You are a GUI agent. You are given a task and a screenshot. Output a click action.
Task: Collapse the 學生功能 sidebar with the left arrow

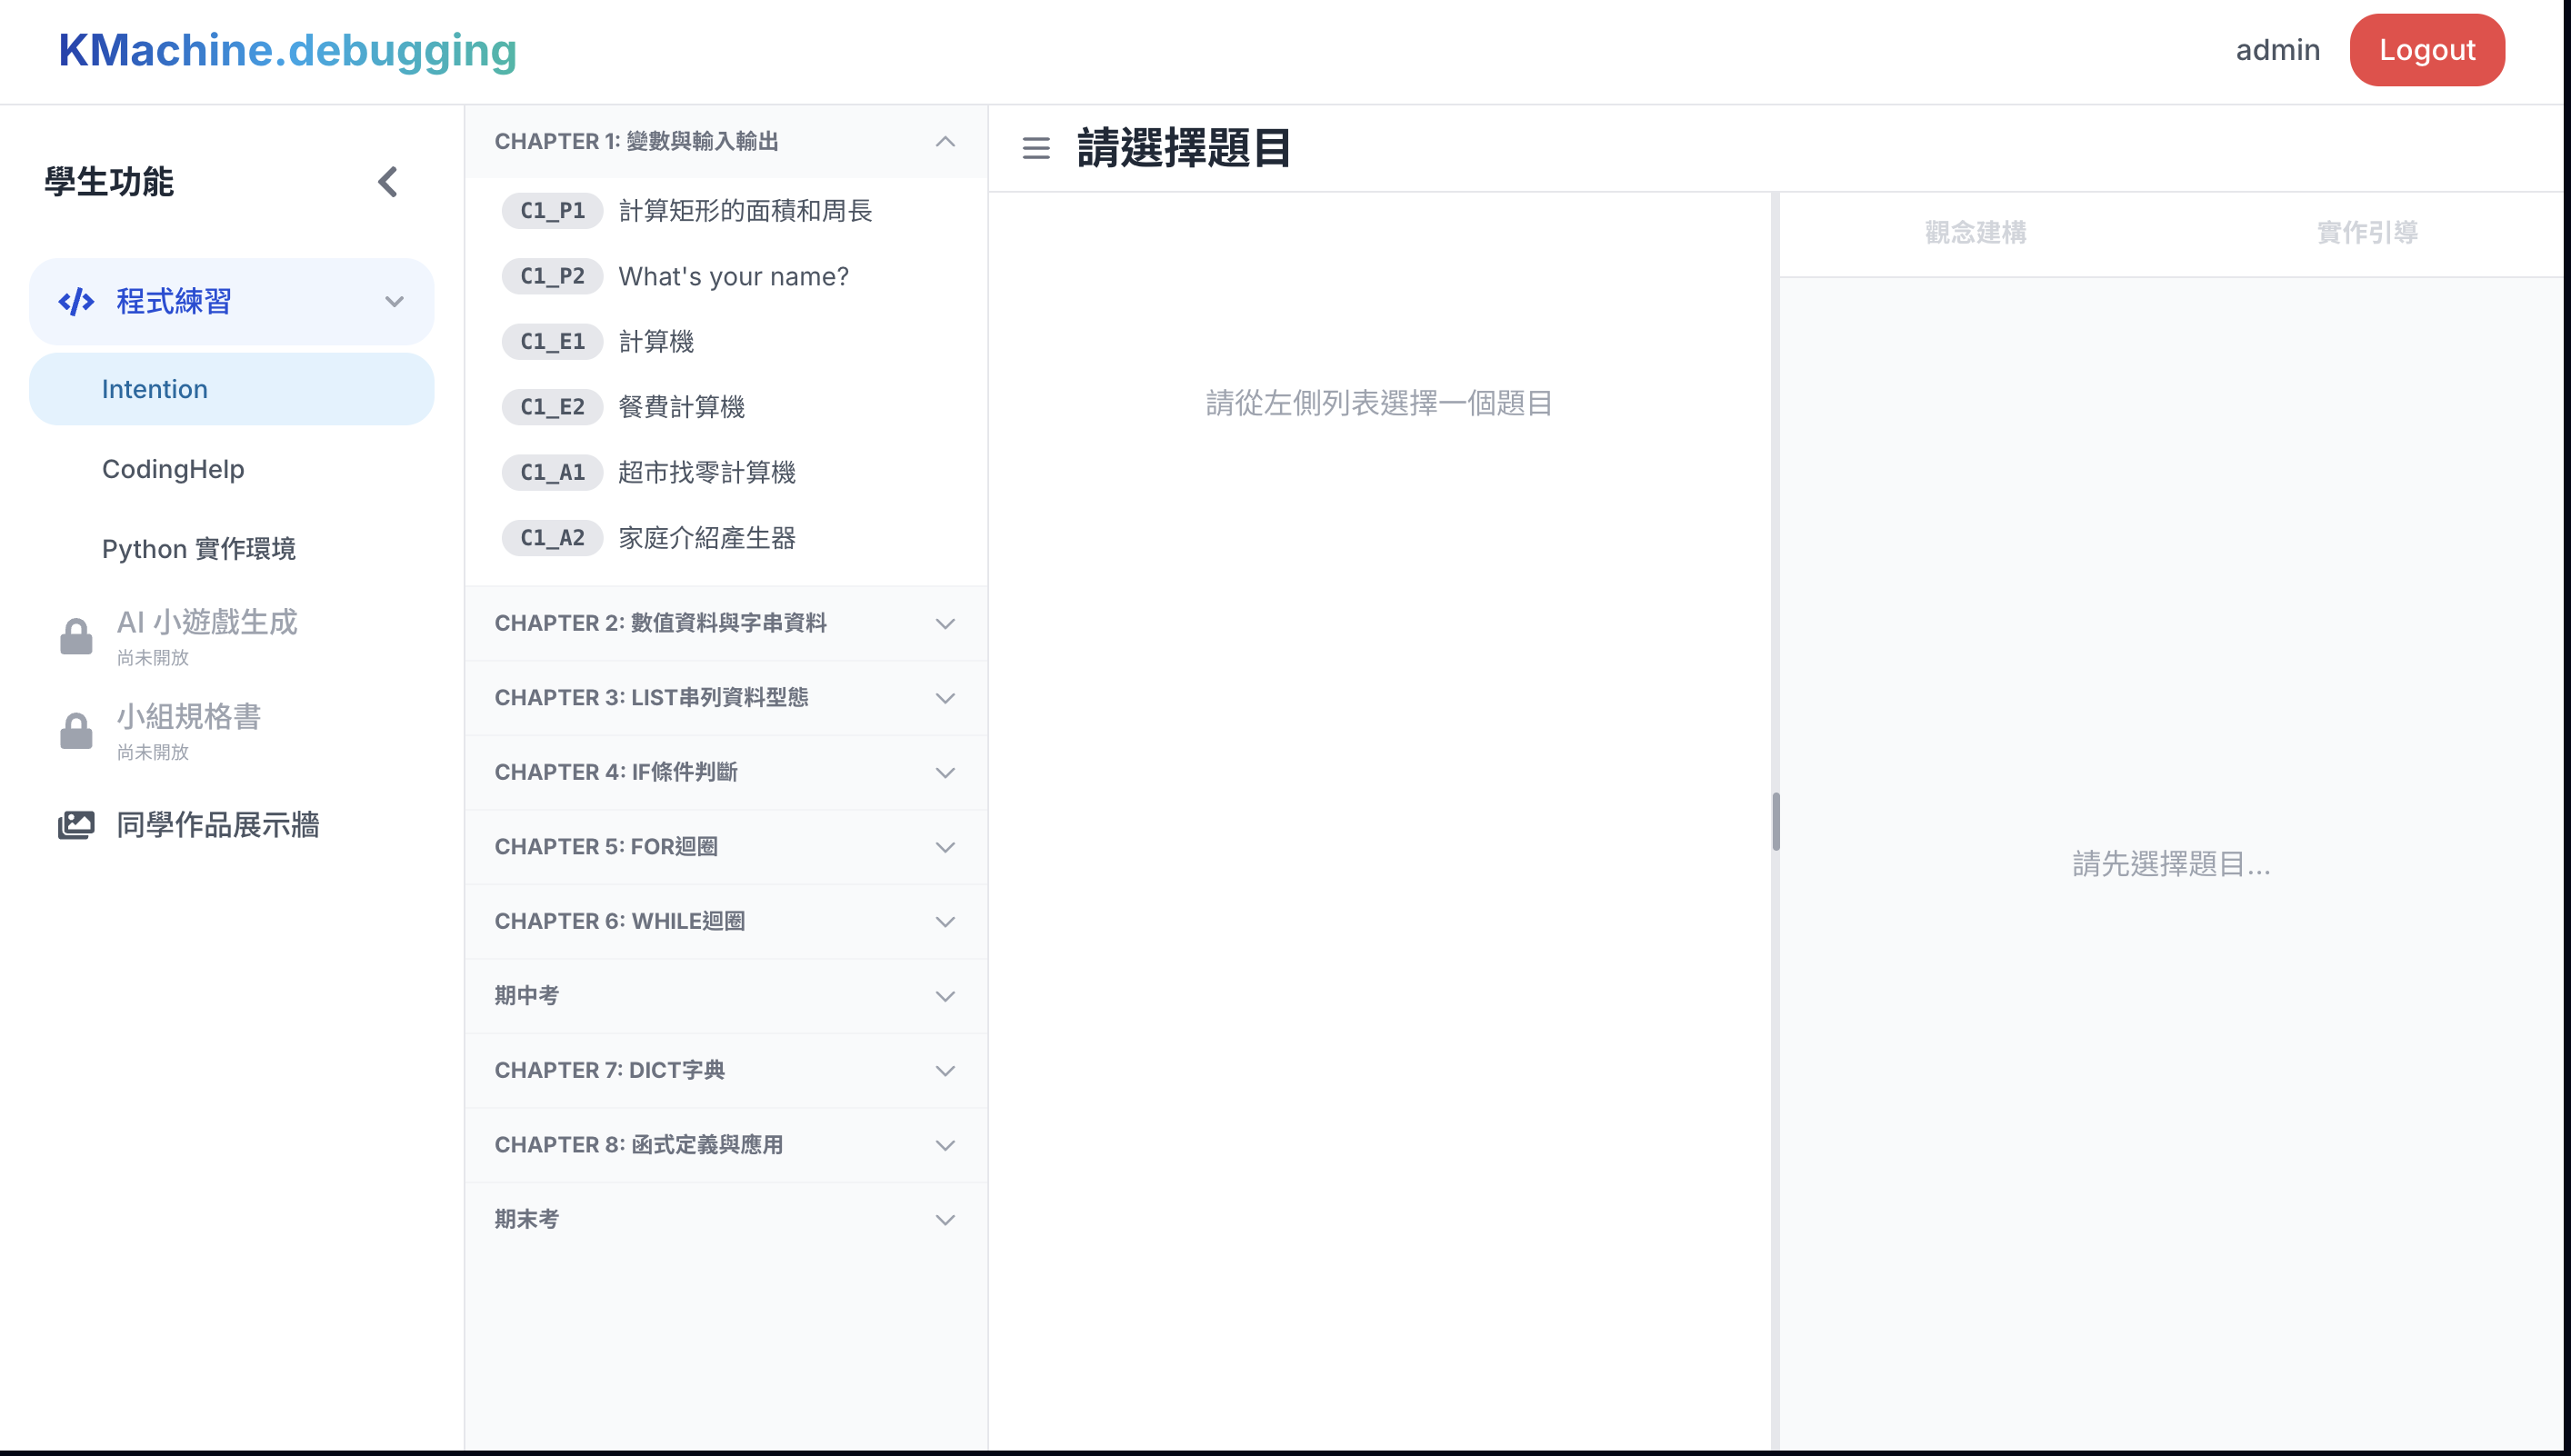tap(388, 182)
